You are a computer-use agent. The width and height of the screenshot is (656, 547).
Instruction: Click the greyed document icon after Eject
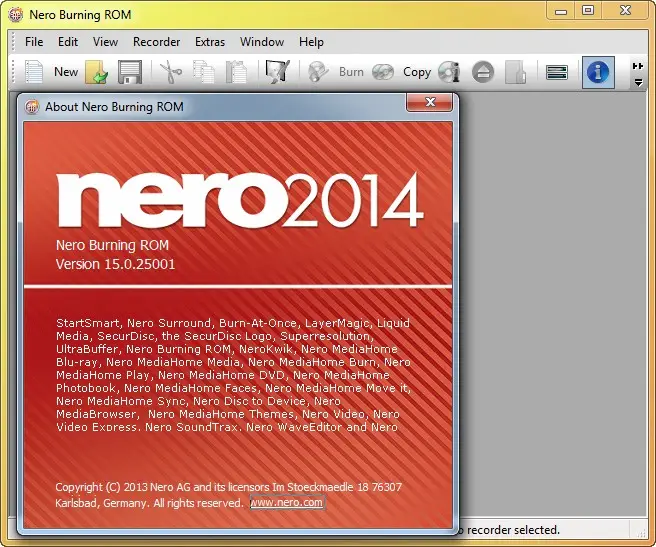coord(515,72)
